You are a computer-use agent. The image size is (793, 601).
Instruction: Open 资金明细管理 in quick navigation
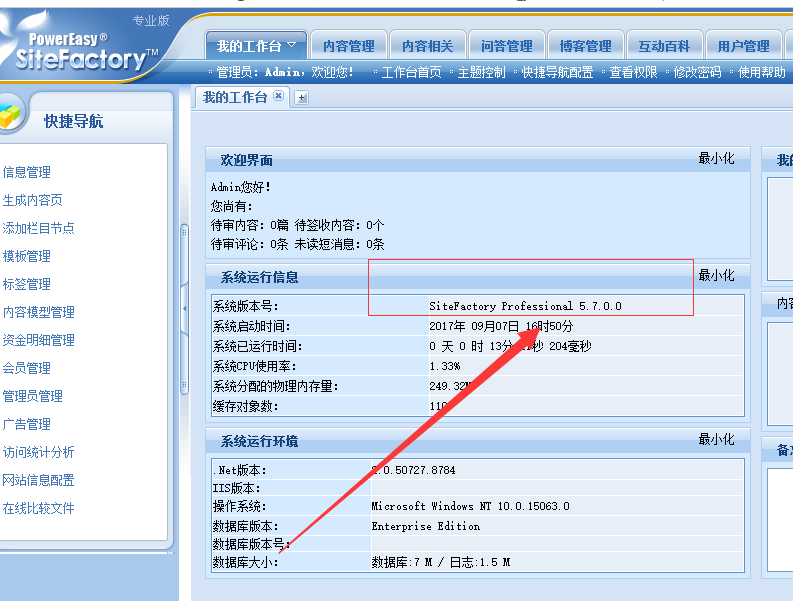(38, 340)
